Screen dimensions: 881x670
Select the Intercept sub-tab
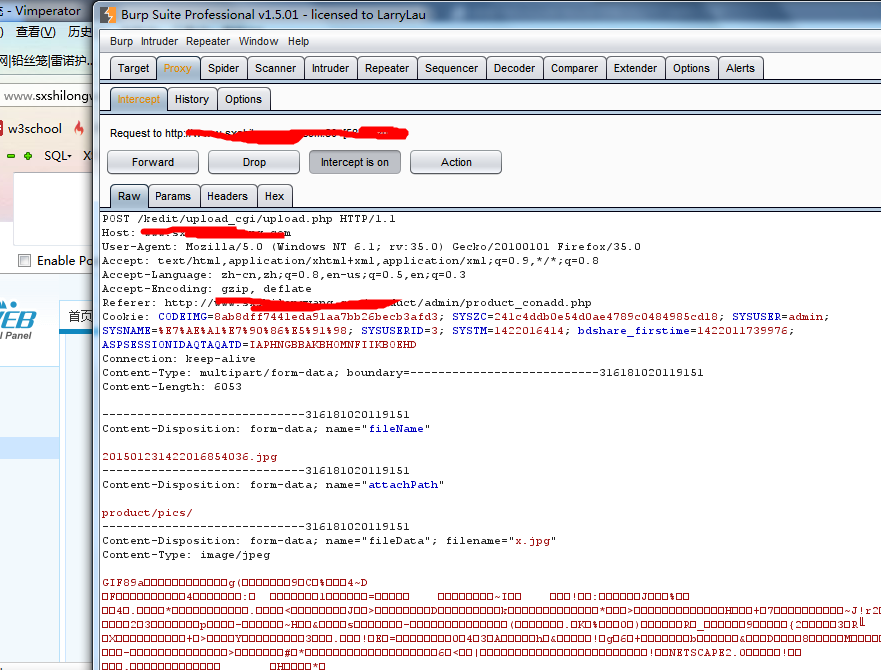(x=139, y=99)
